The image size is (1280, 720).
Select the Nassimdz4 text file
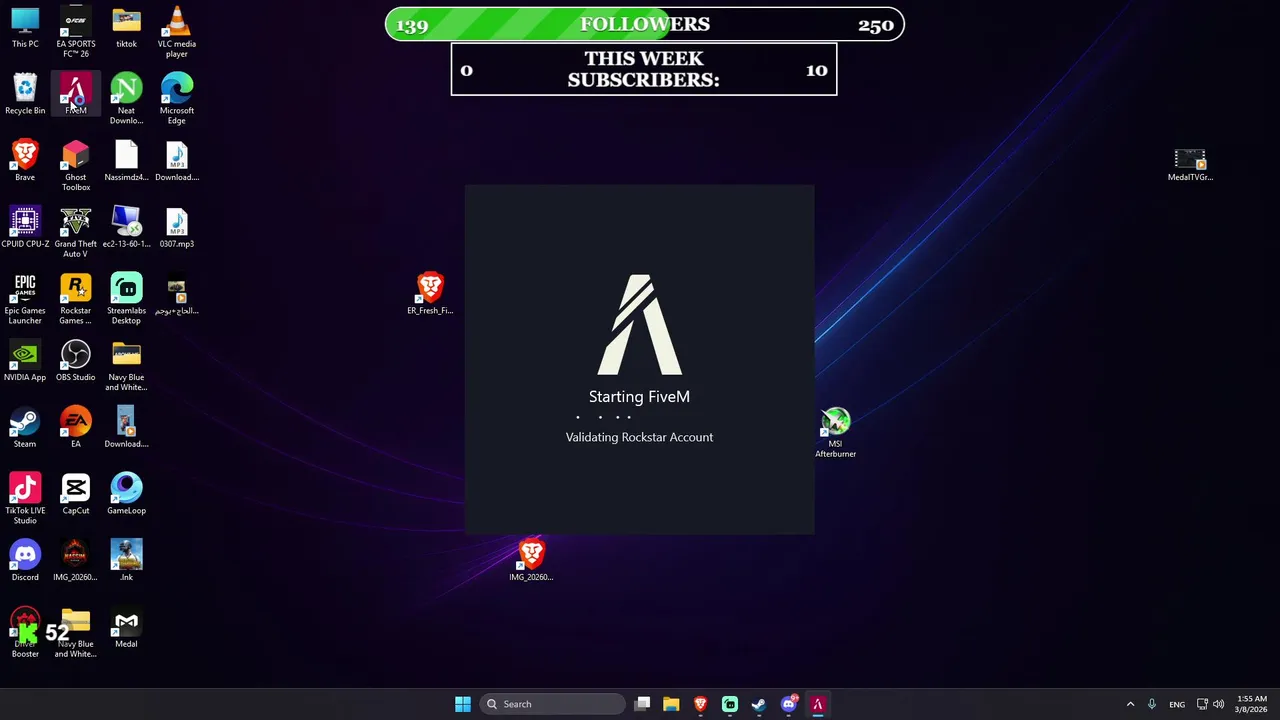[x=126, y=161]
